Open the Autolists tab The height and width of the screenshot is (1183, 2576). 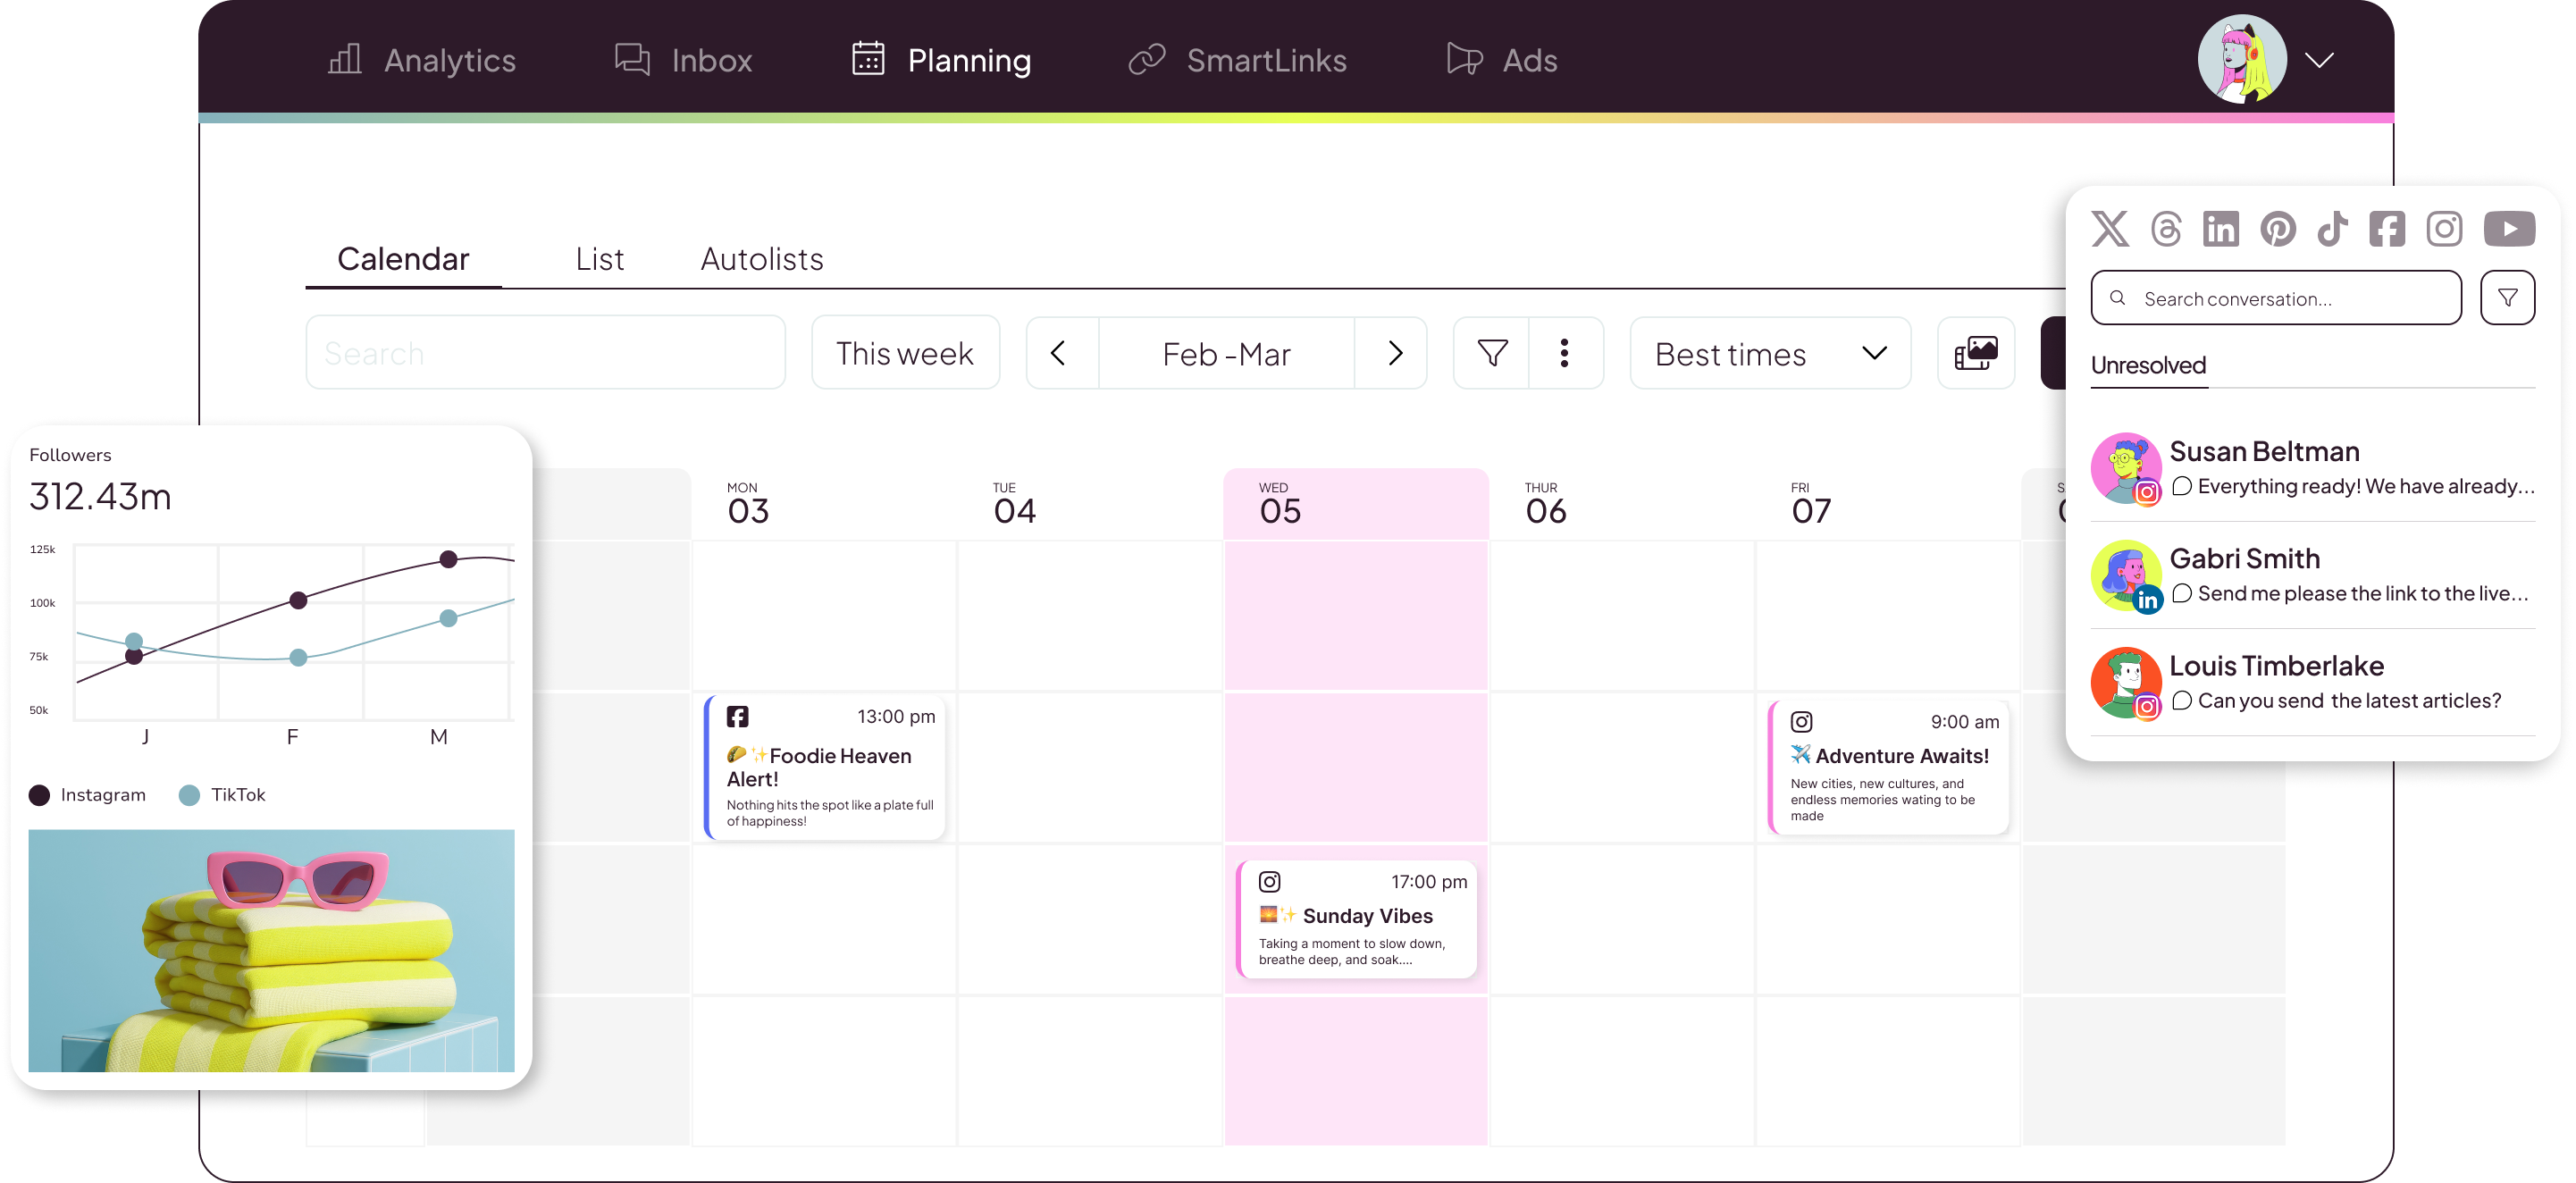pos(761,258)
